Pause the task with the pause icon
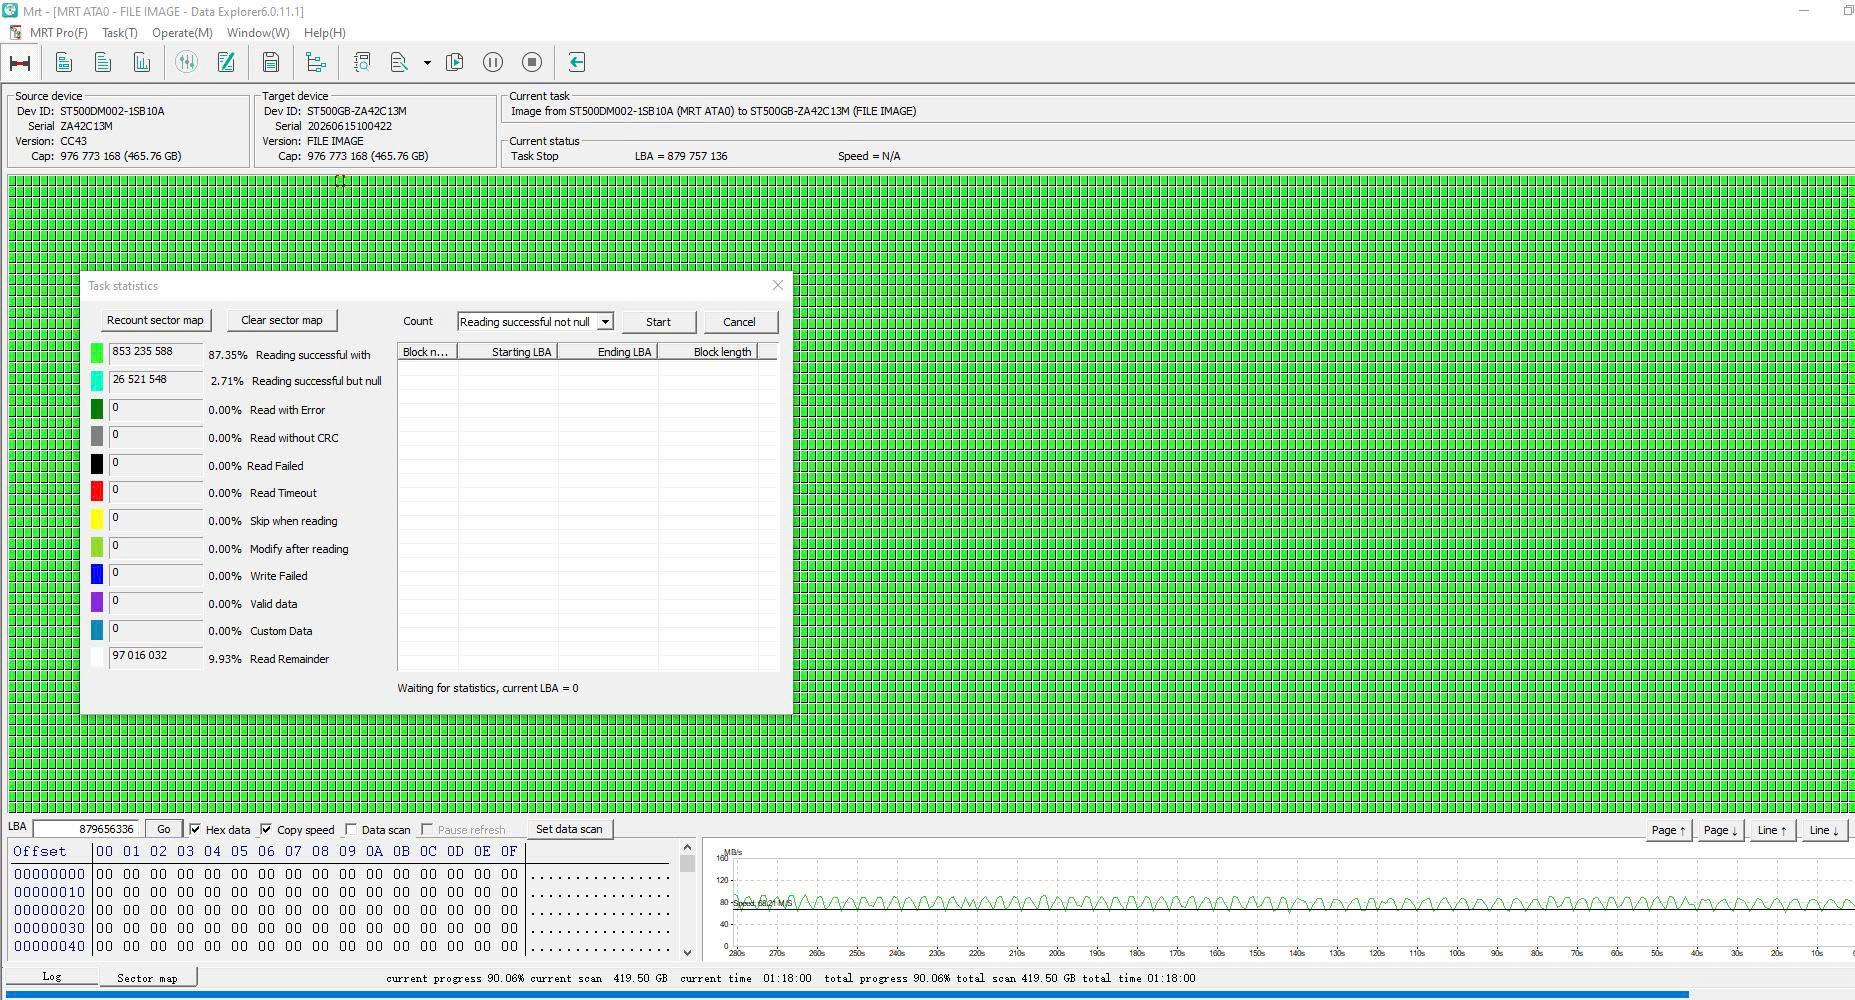This screenshot has width=1855, height=1000. click(493, 63)
